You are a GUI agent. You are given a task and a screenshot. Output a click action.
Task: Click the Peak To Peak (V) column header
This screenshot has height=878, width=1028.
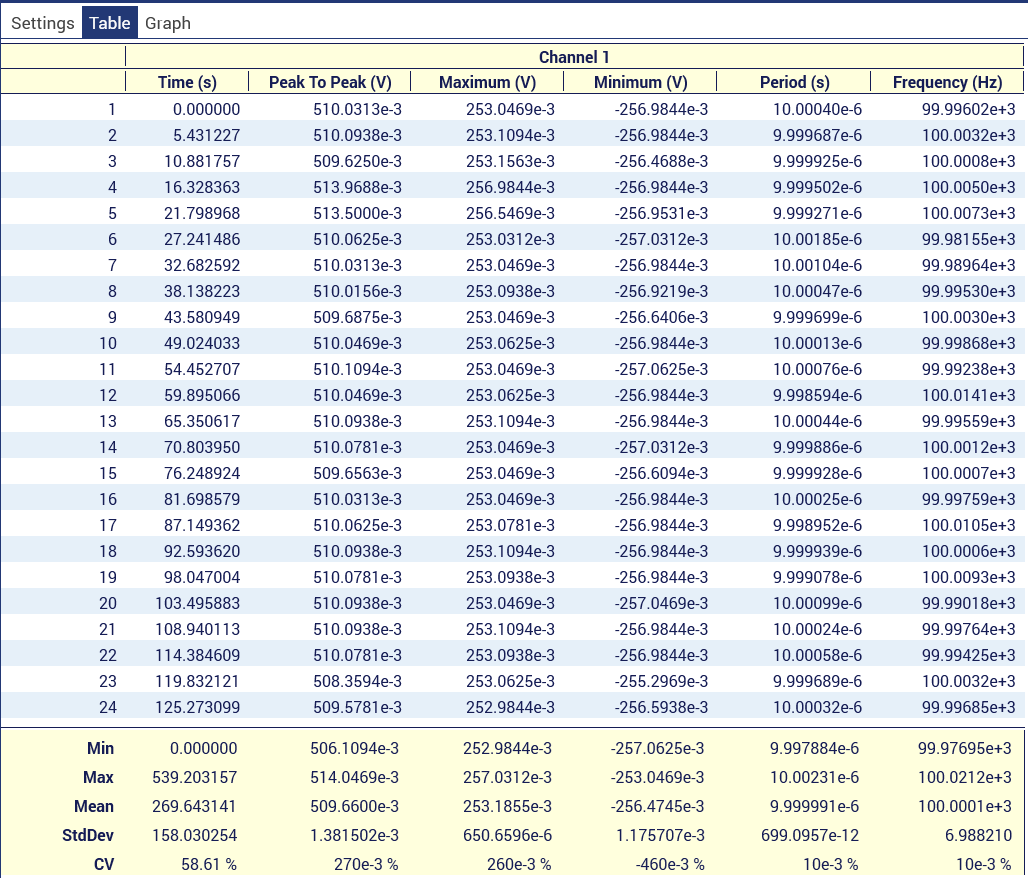click(329, 83)
